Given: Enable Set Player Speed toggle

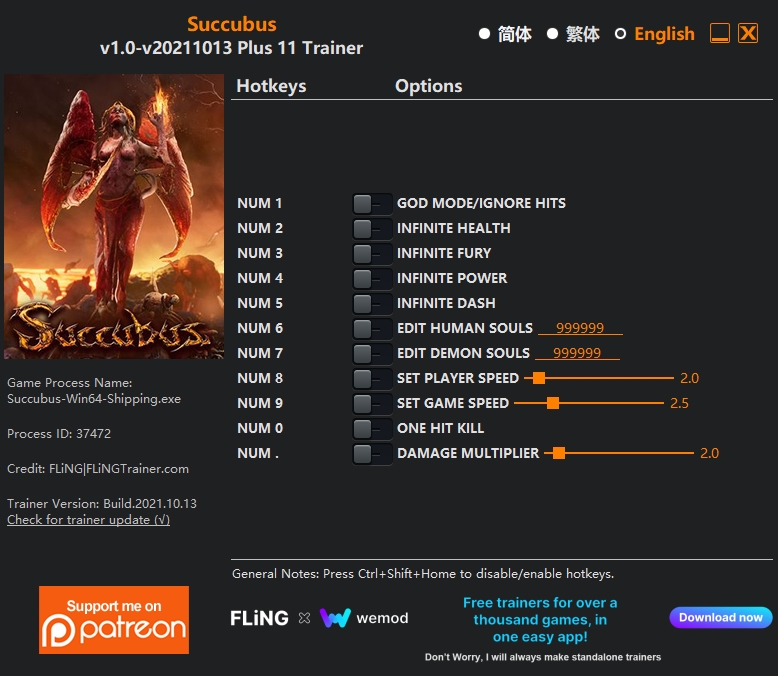Looking at the screenshot, I should 372,378.
